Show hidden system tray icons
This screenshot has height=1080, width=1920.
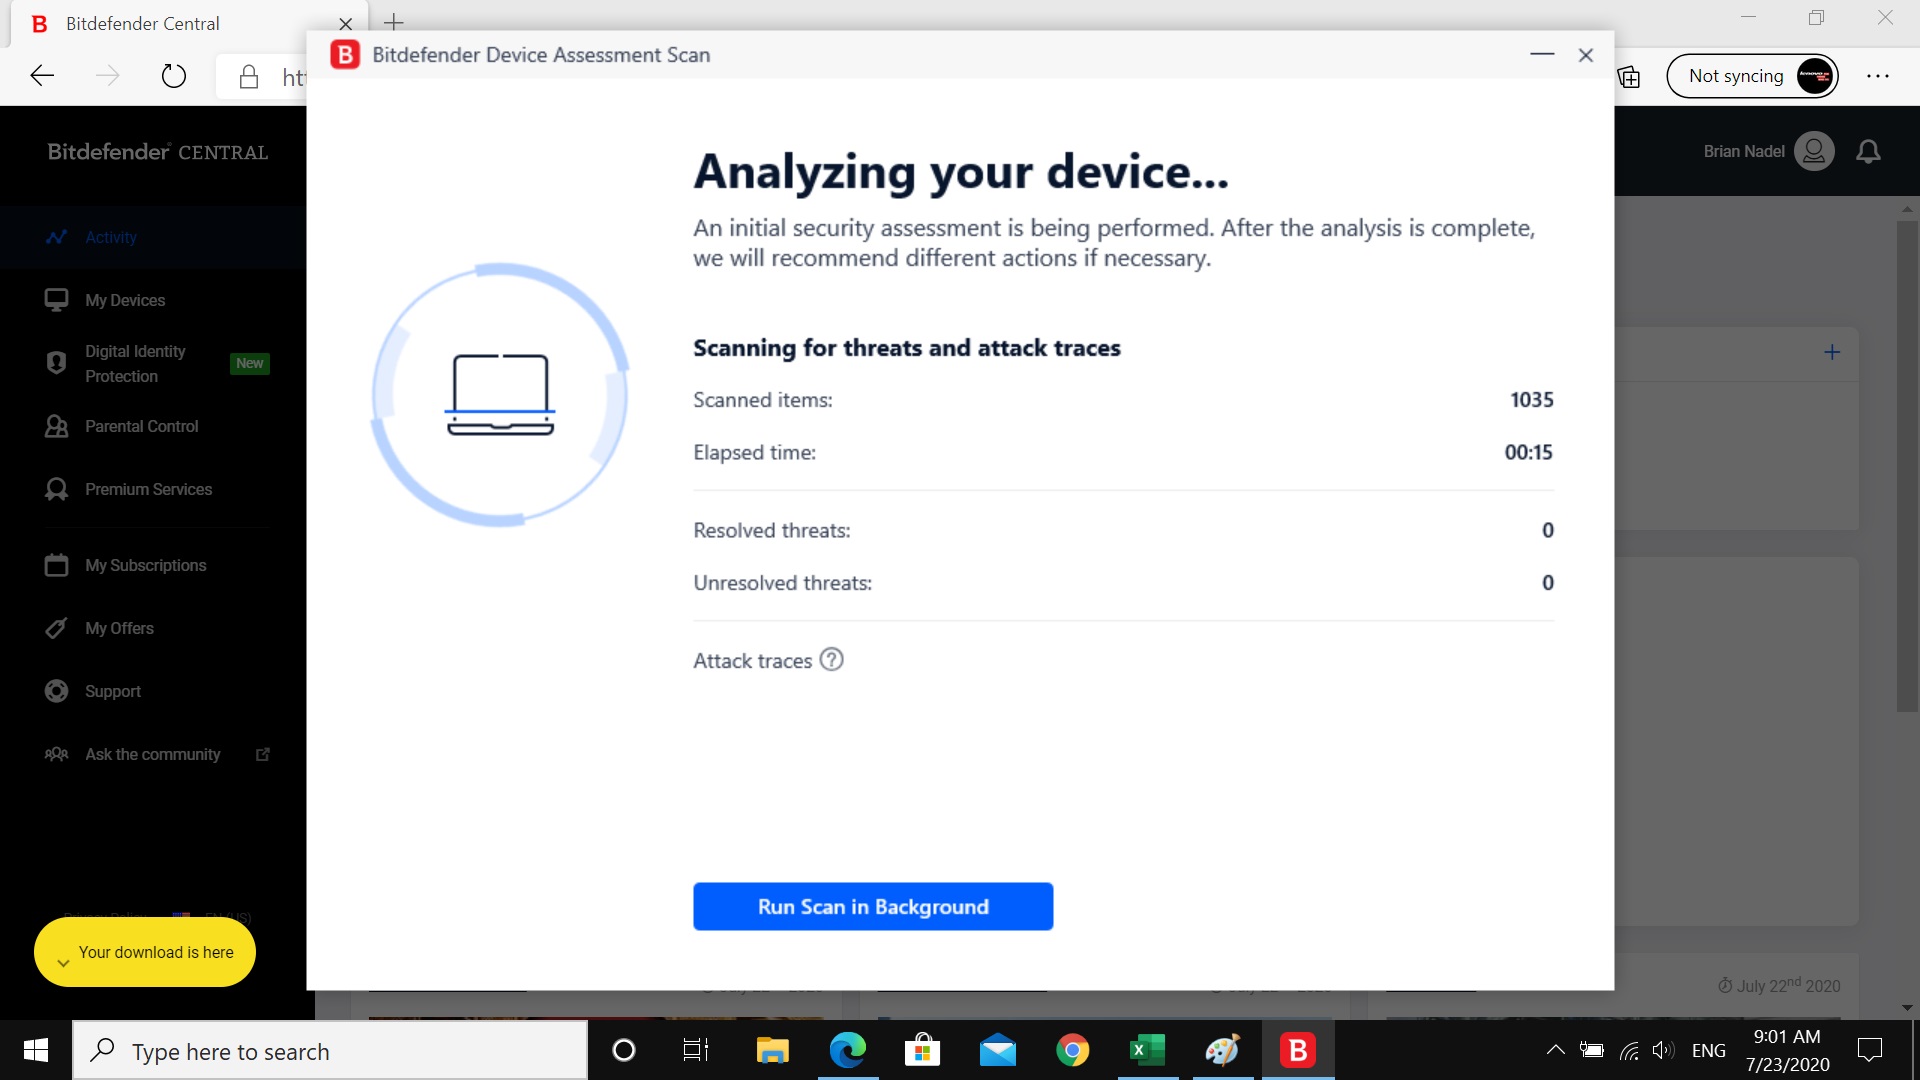pyautogui.click(x=1555, y=1050)
